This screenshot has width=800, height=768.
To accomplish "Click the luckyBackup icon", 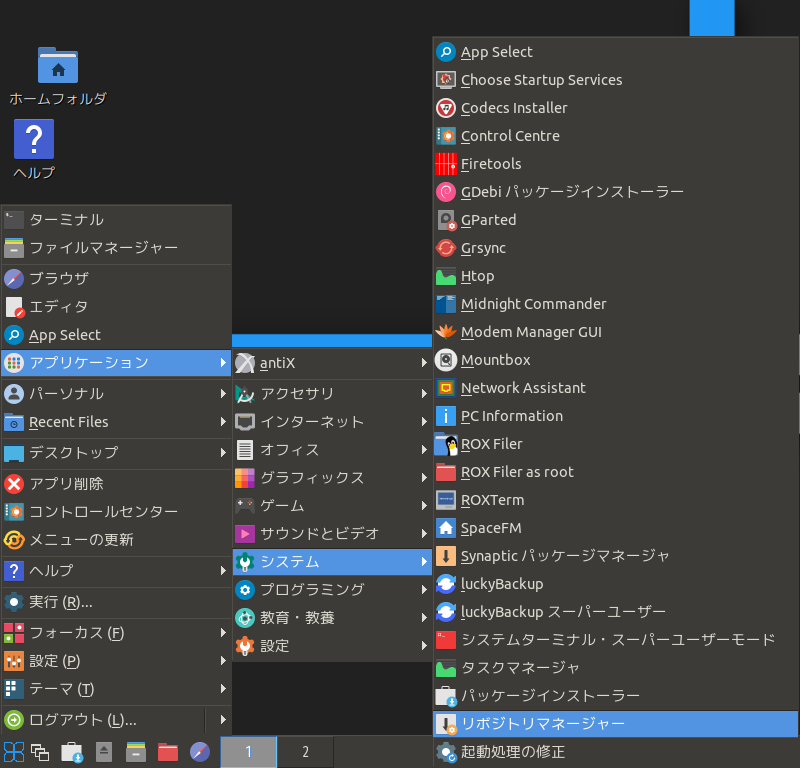I will (x=445, y=584).
